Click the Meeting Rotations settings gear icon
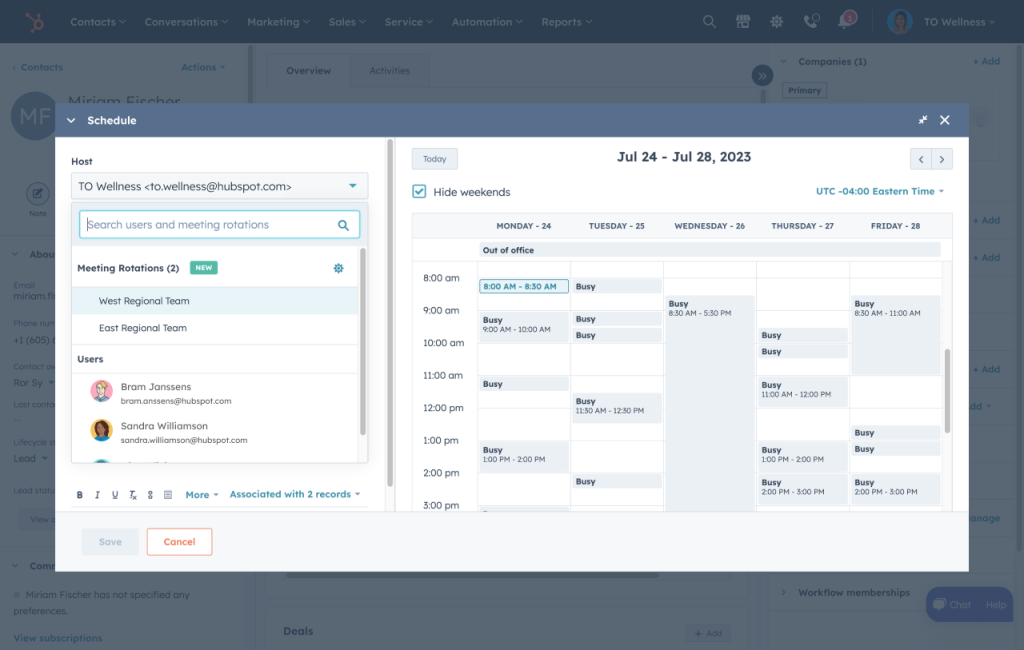 click(338, 268)
